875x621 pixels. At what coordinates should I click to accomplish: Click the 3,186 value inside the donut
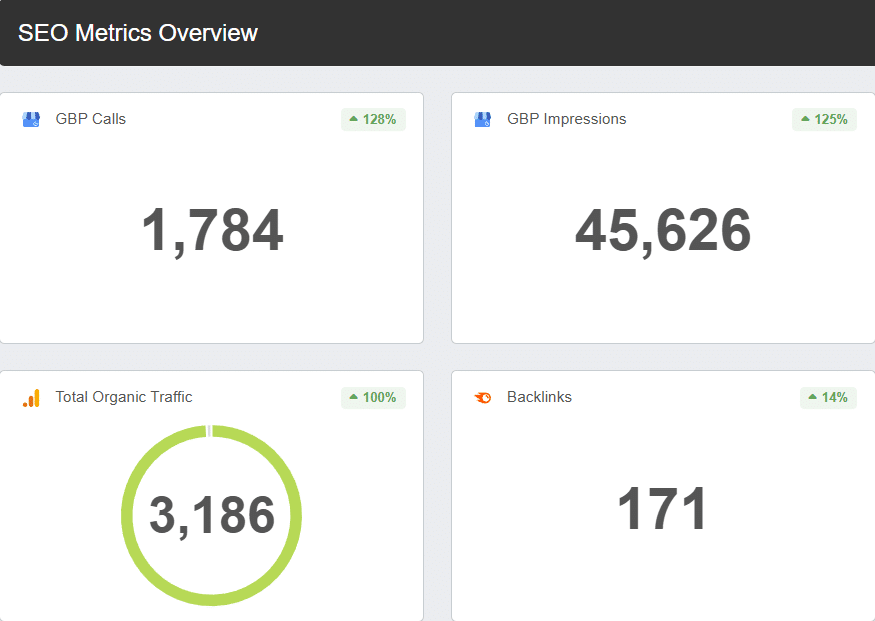(x=212, y=515)
